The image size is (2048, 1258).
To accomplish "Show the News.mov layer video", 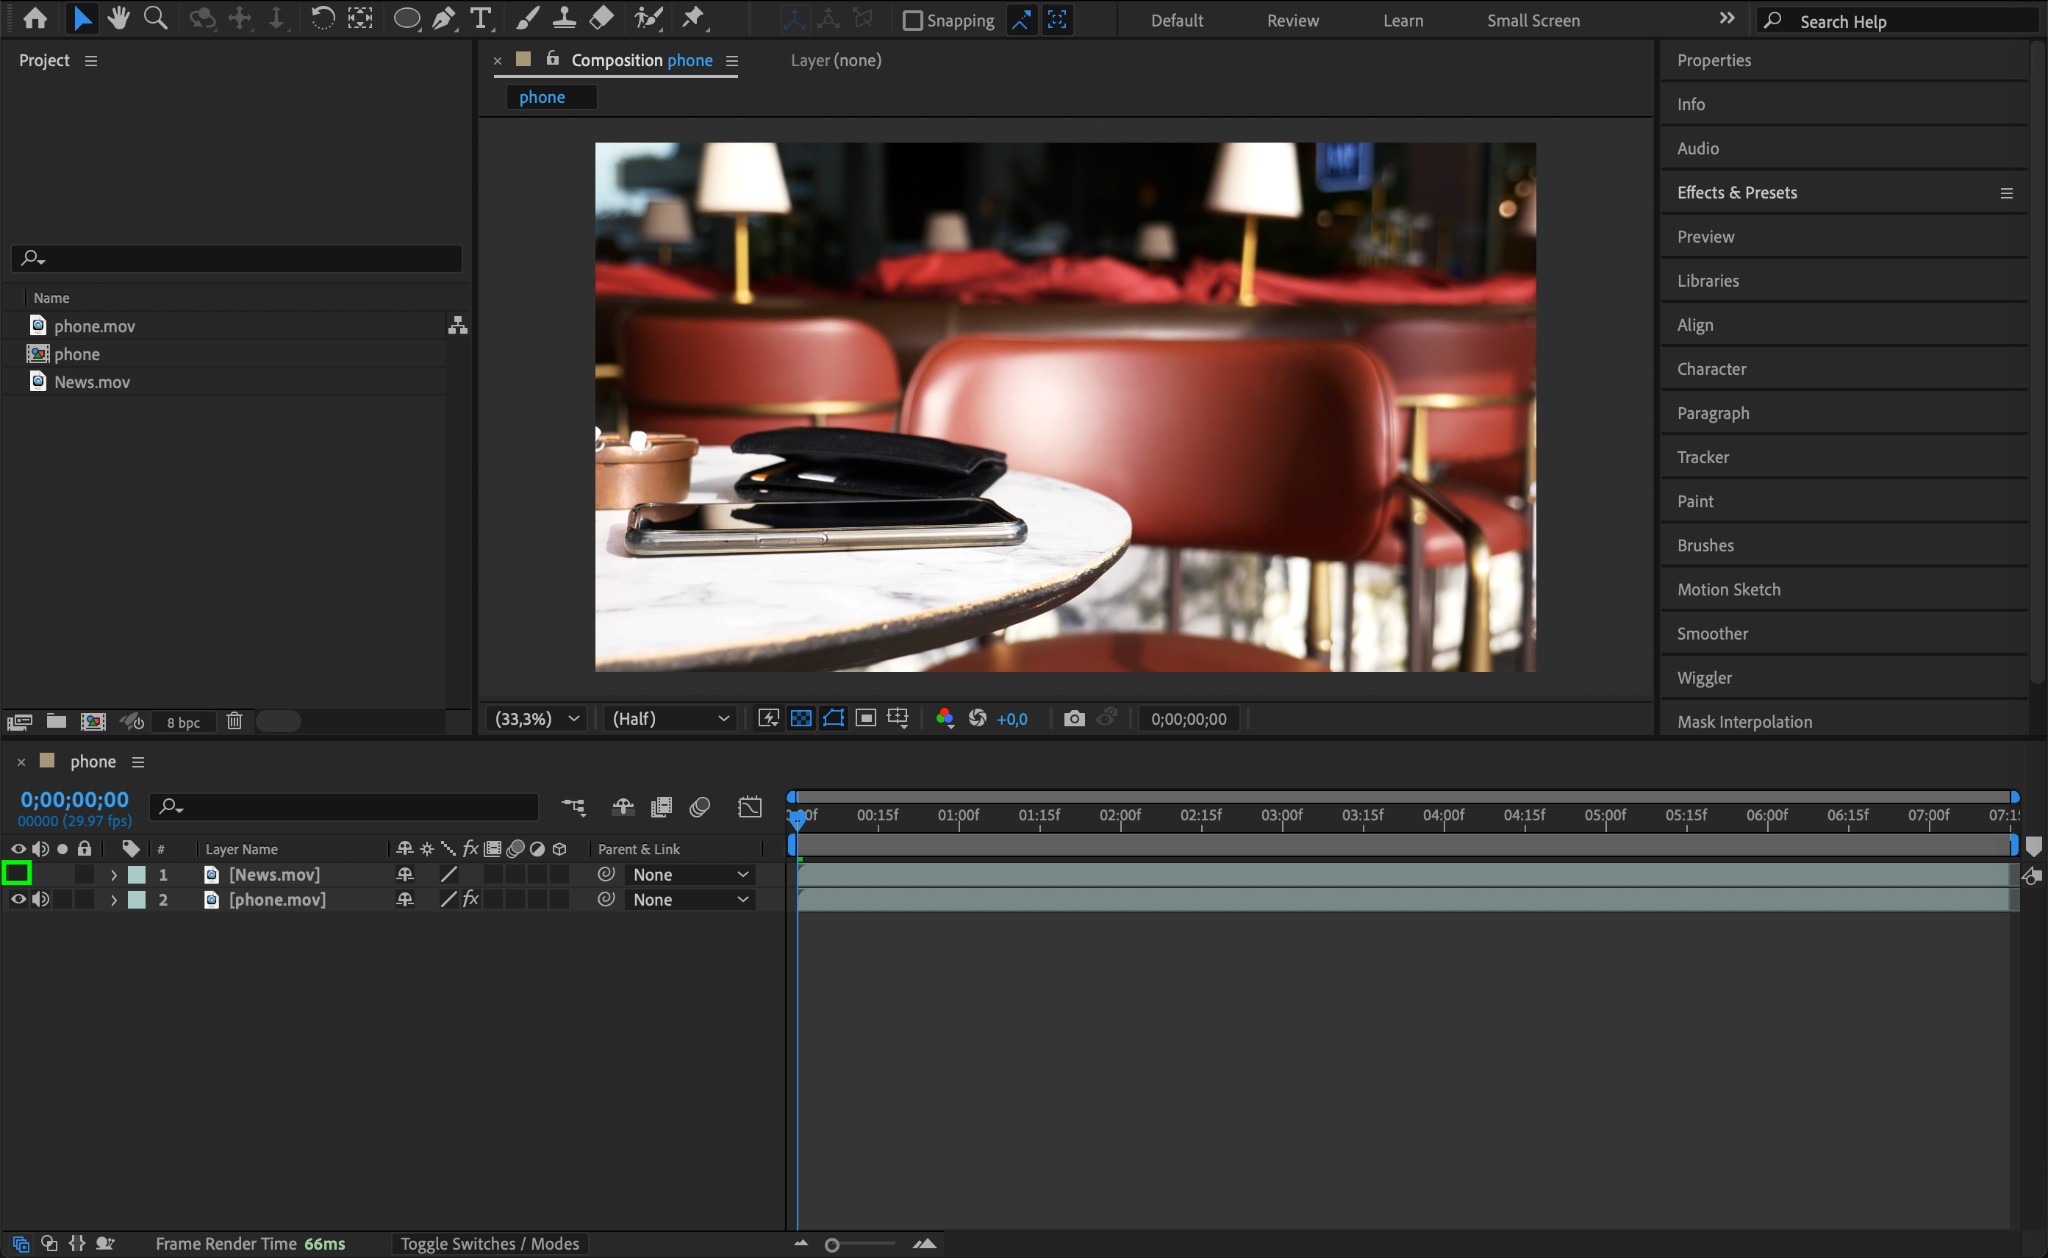I will click(x=17, y=874).
